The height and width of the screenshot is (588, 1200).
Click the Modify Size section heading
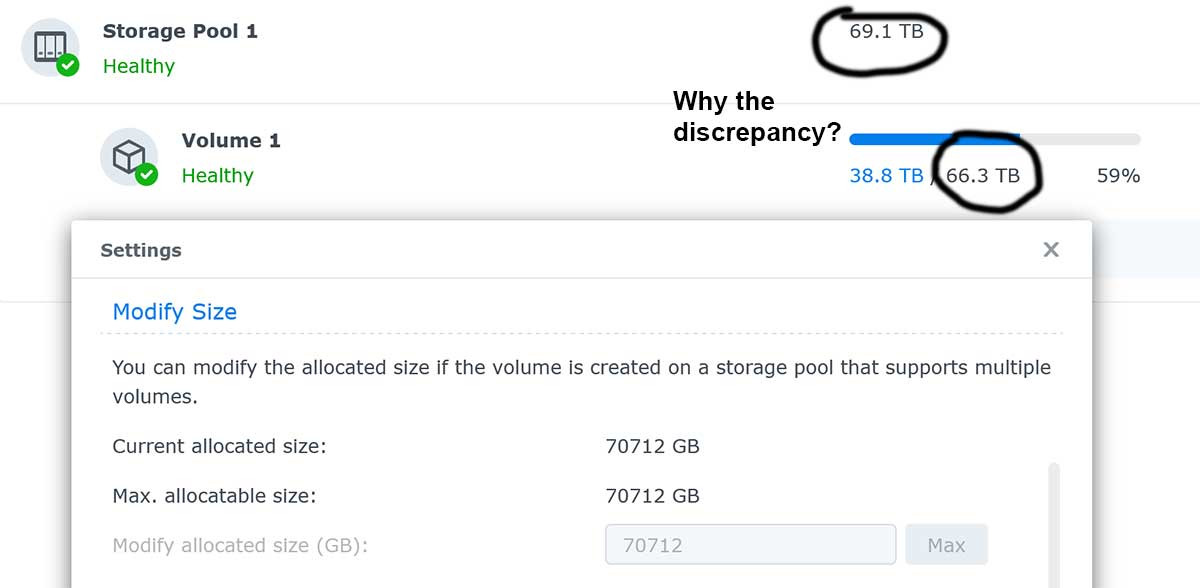coord(174,312)
